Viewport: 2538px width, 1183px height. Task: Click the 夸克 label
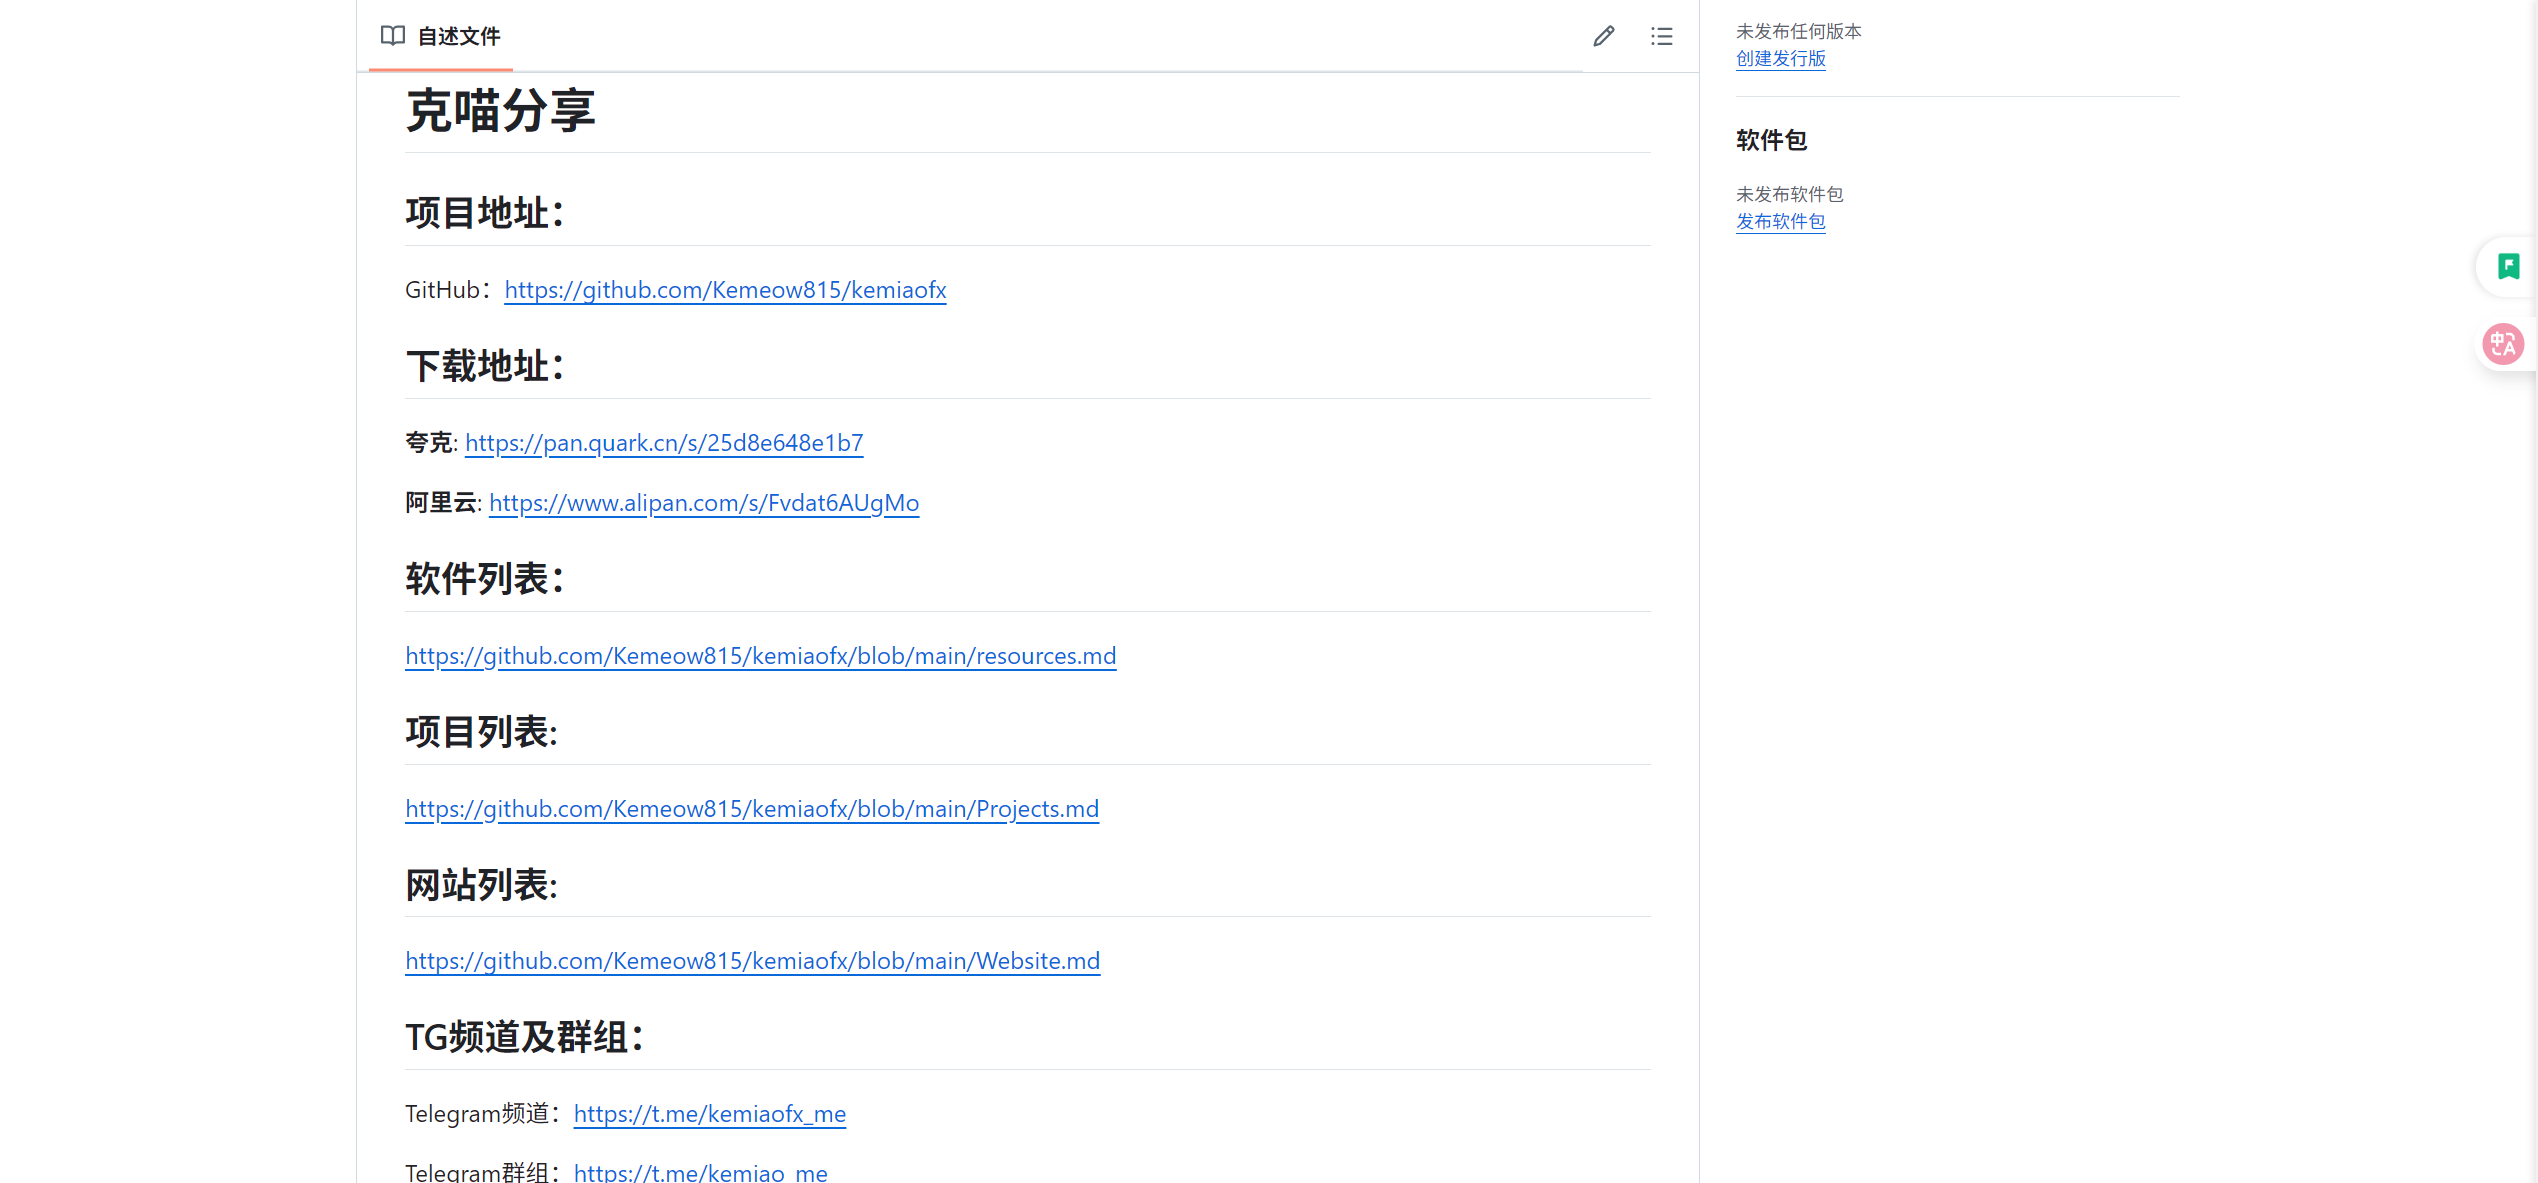click(429, 443)
